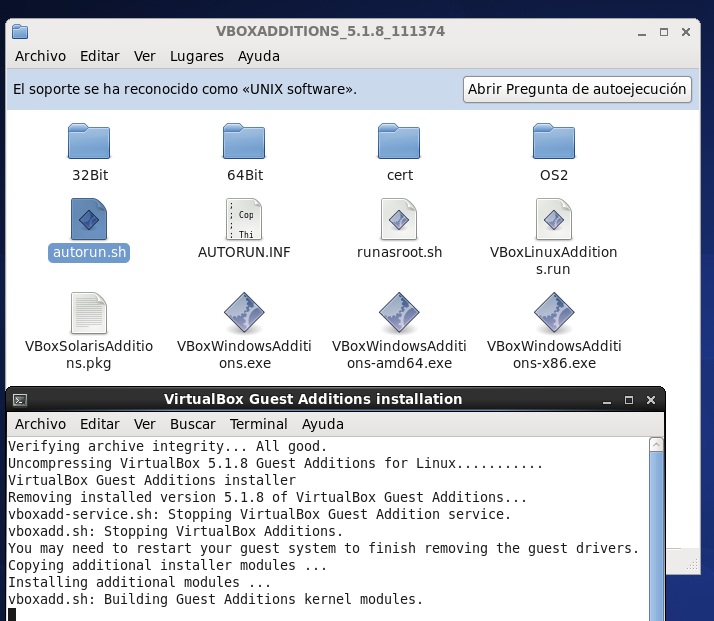Open Editar menu in file manager
This screenshot has width=714, height=621.
pos(100,56)
